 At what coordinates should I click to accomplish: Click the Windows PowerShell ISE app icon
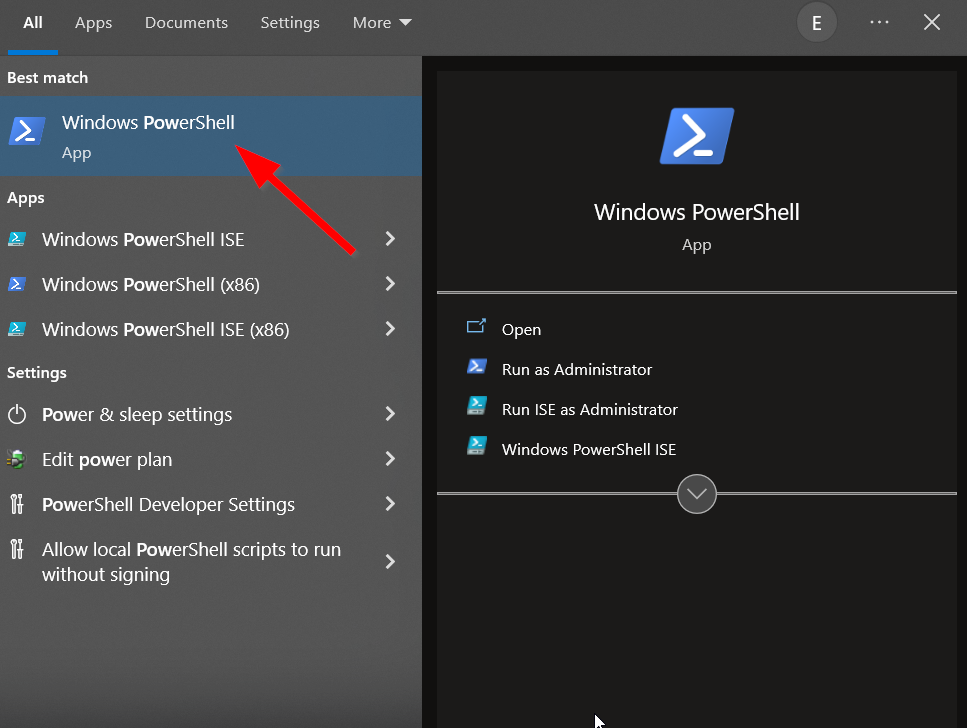tap(17, 239)
